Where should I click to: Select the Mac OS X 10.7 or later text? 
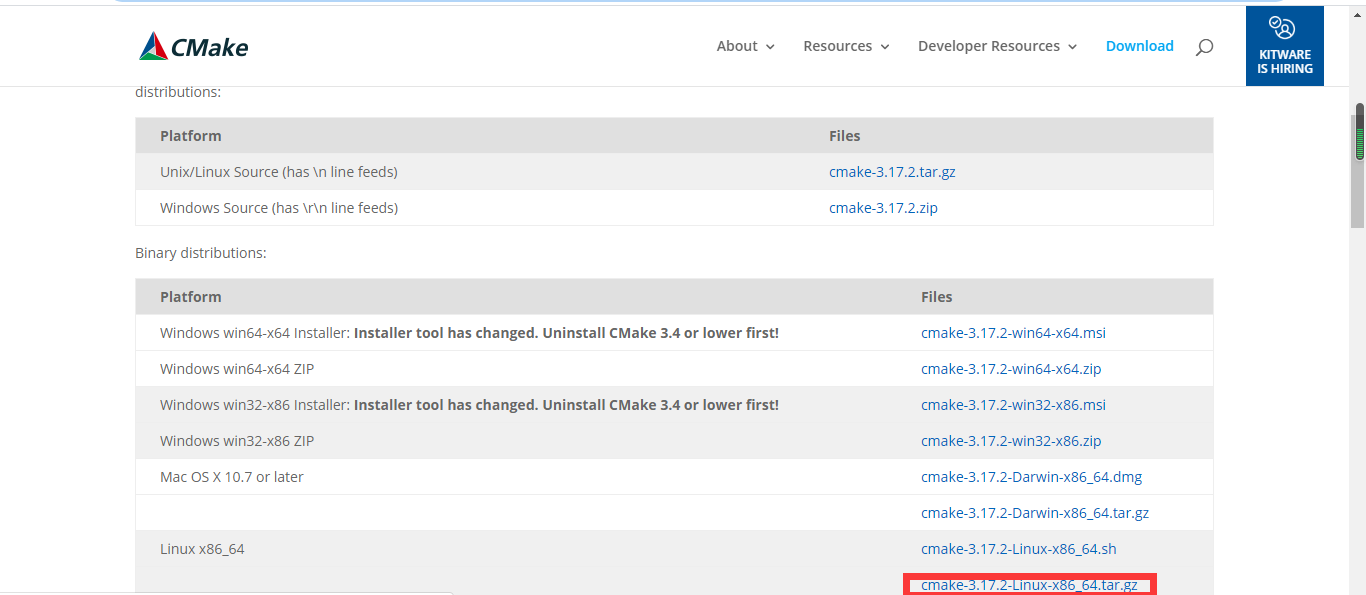[232, 477]
